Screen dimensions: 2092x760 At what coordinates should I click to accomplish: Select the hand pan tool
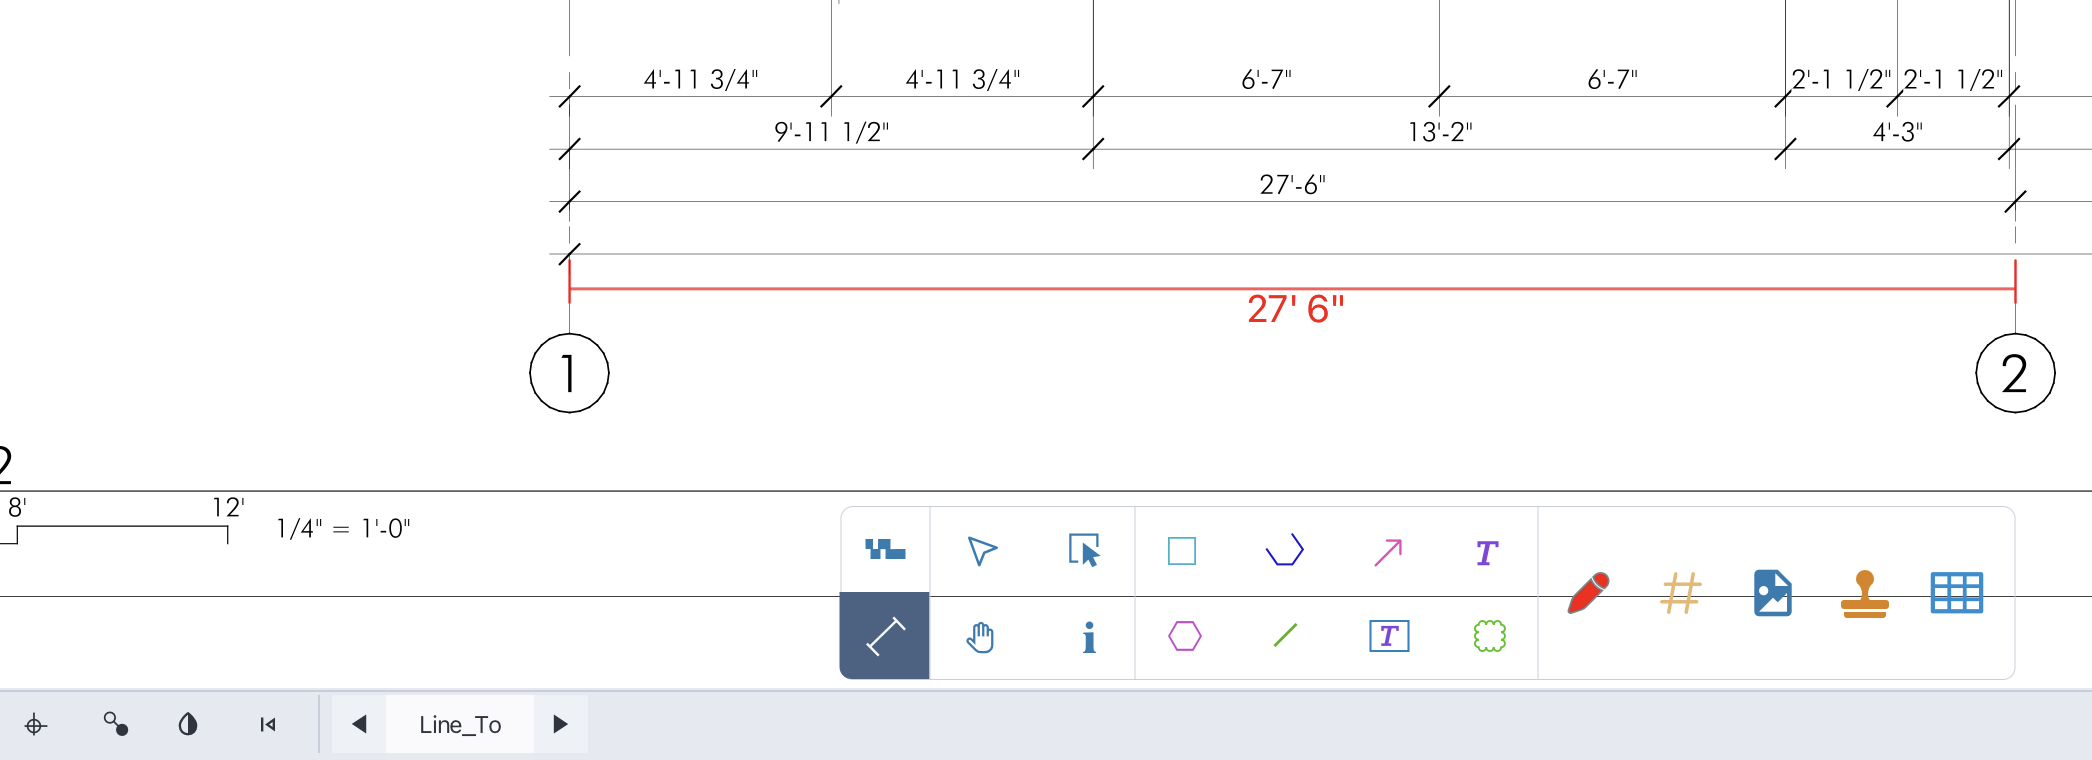point(981,637)
